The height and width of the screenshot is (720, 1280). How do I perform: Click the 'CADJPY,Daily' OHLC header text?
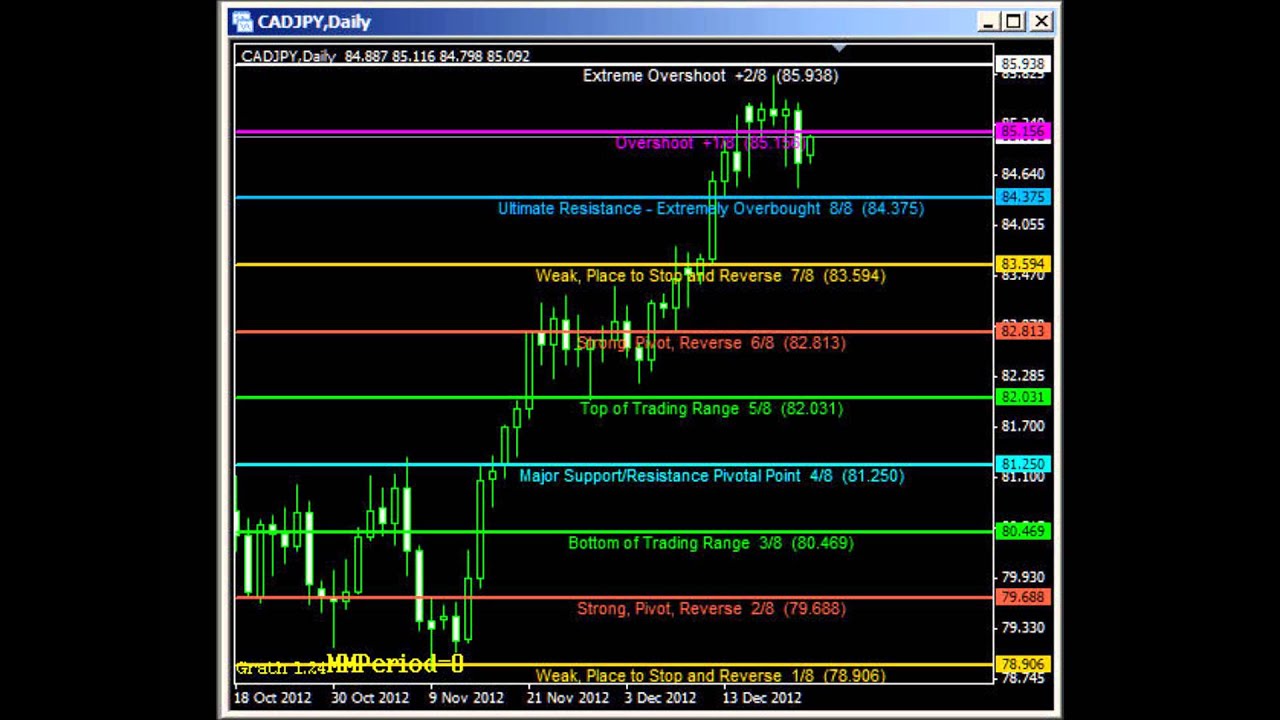pos(385,56)
